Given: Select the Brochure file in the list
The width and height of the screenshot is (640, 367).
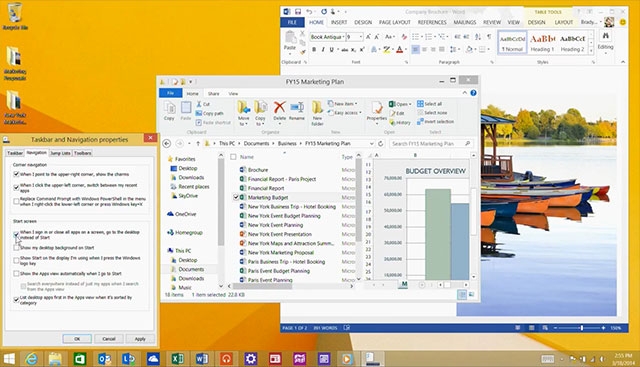Looking at the screenshot, I should tap(258, 170).
